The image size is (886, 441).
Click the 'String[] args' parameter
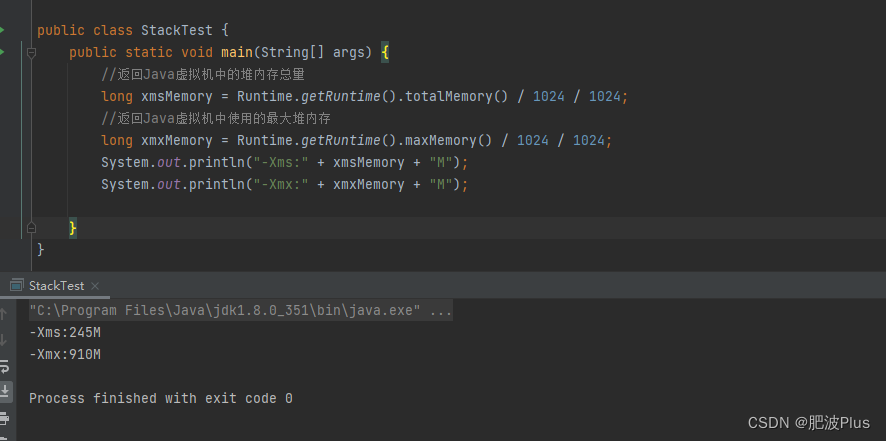[313, 53]
